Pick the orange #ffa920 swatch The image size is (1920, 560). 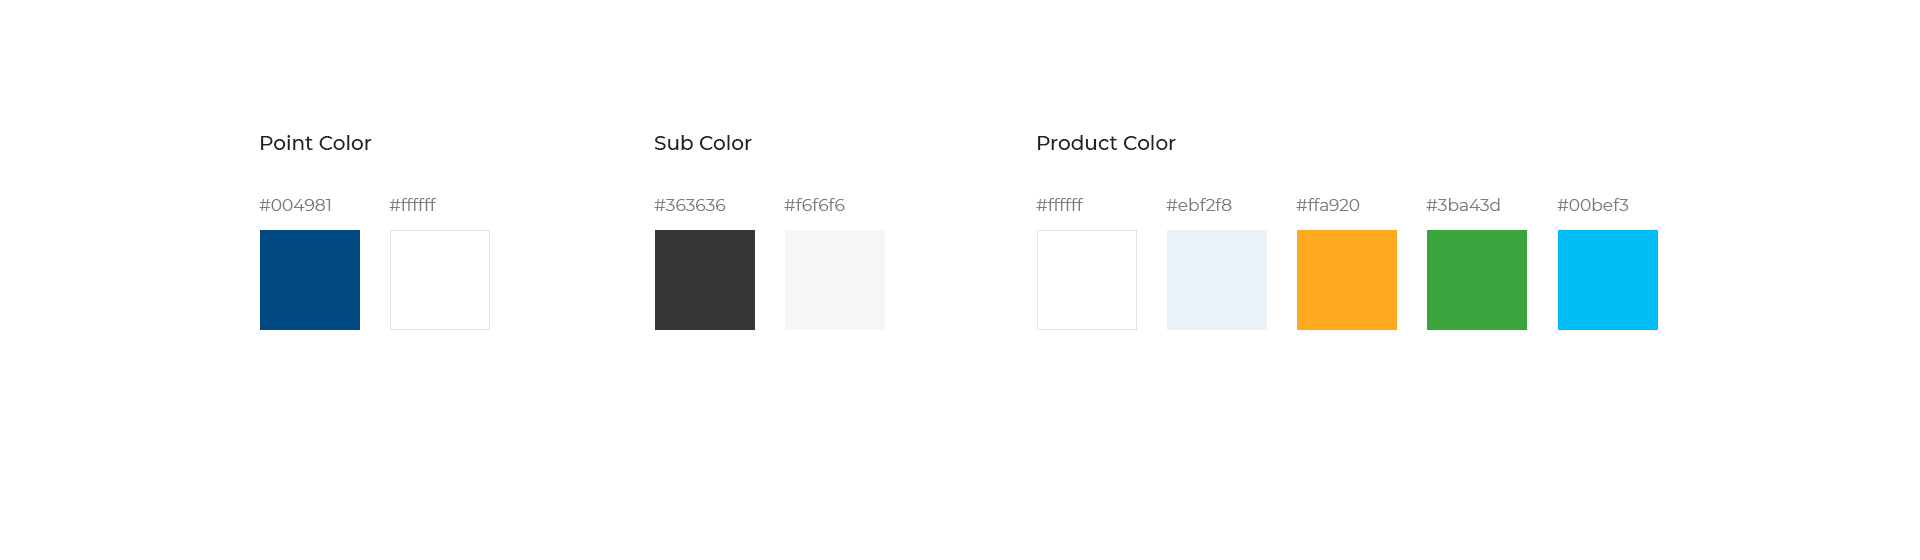[x=1347, y=280]
